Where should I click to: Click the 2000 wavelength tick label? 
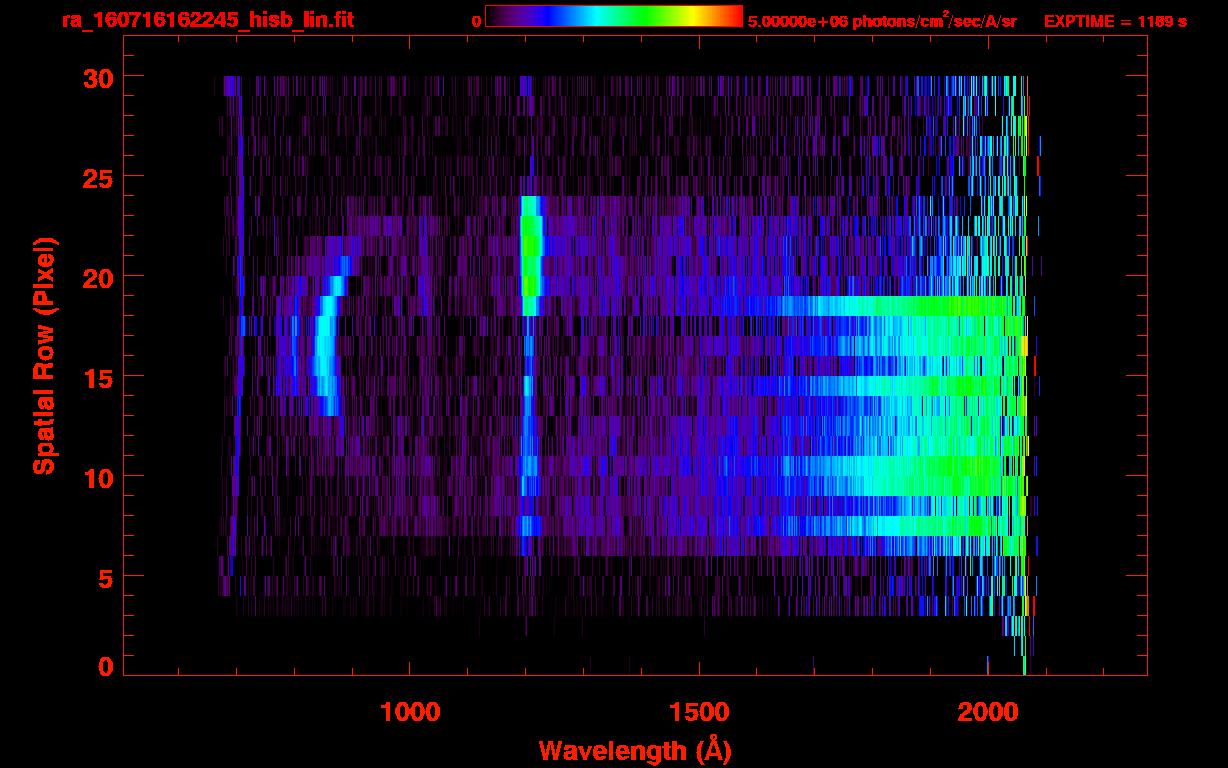pyautogui.click(x=987, y=712)
